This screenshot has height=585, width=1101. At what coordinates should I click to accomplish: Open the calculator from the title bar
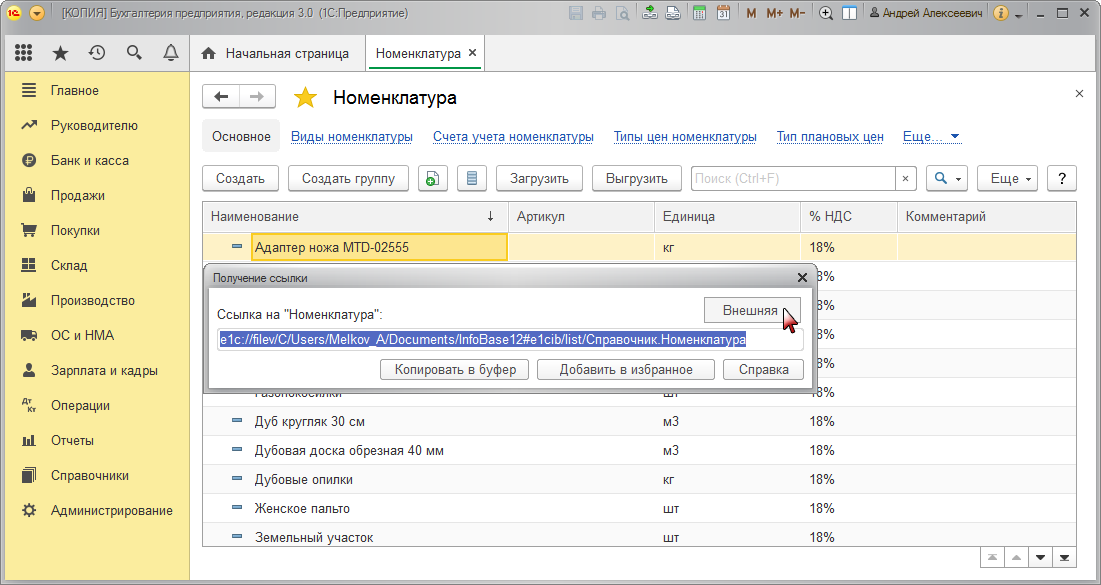pos(699,13)
